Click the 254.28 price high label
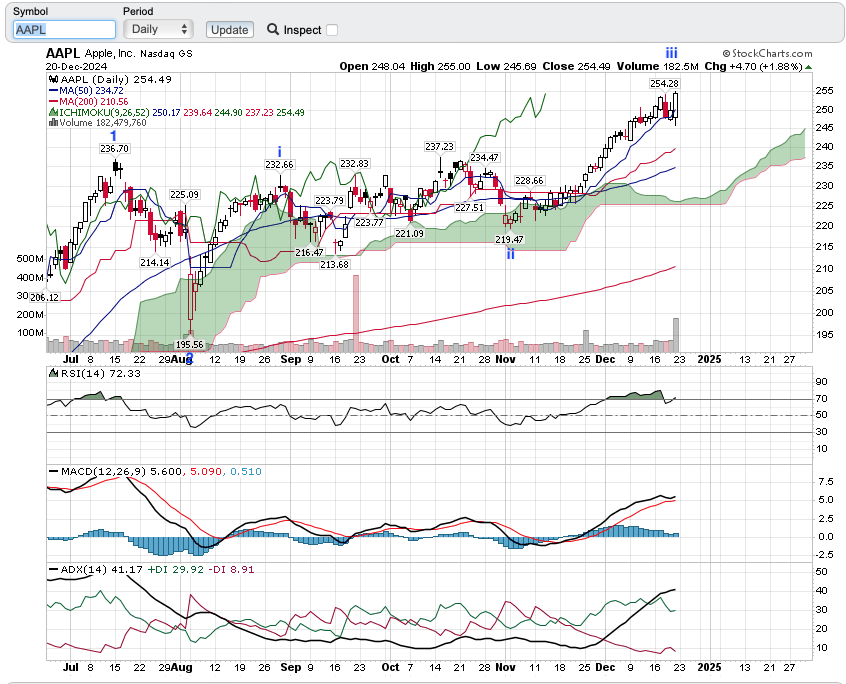 click(664, 84)
